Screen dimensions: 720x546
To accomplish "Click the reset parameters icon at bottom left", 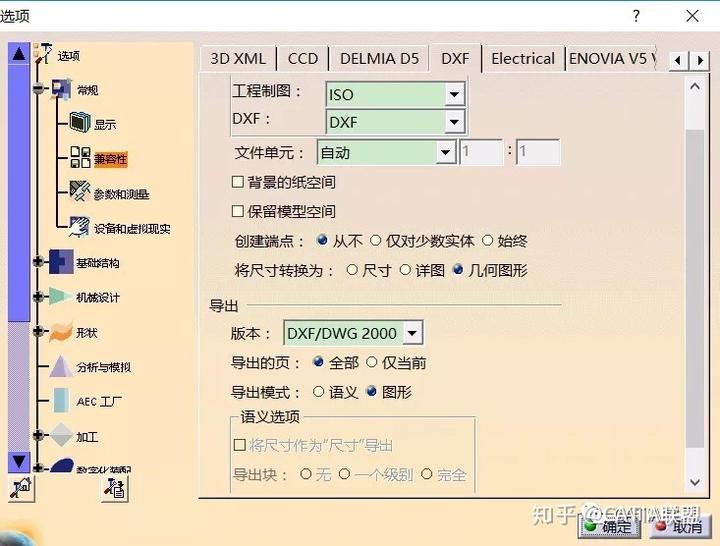I will (21, 488).
